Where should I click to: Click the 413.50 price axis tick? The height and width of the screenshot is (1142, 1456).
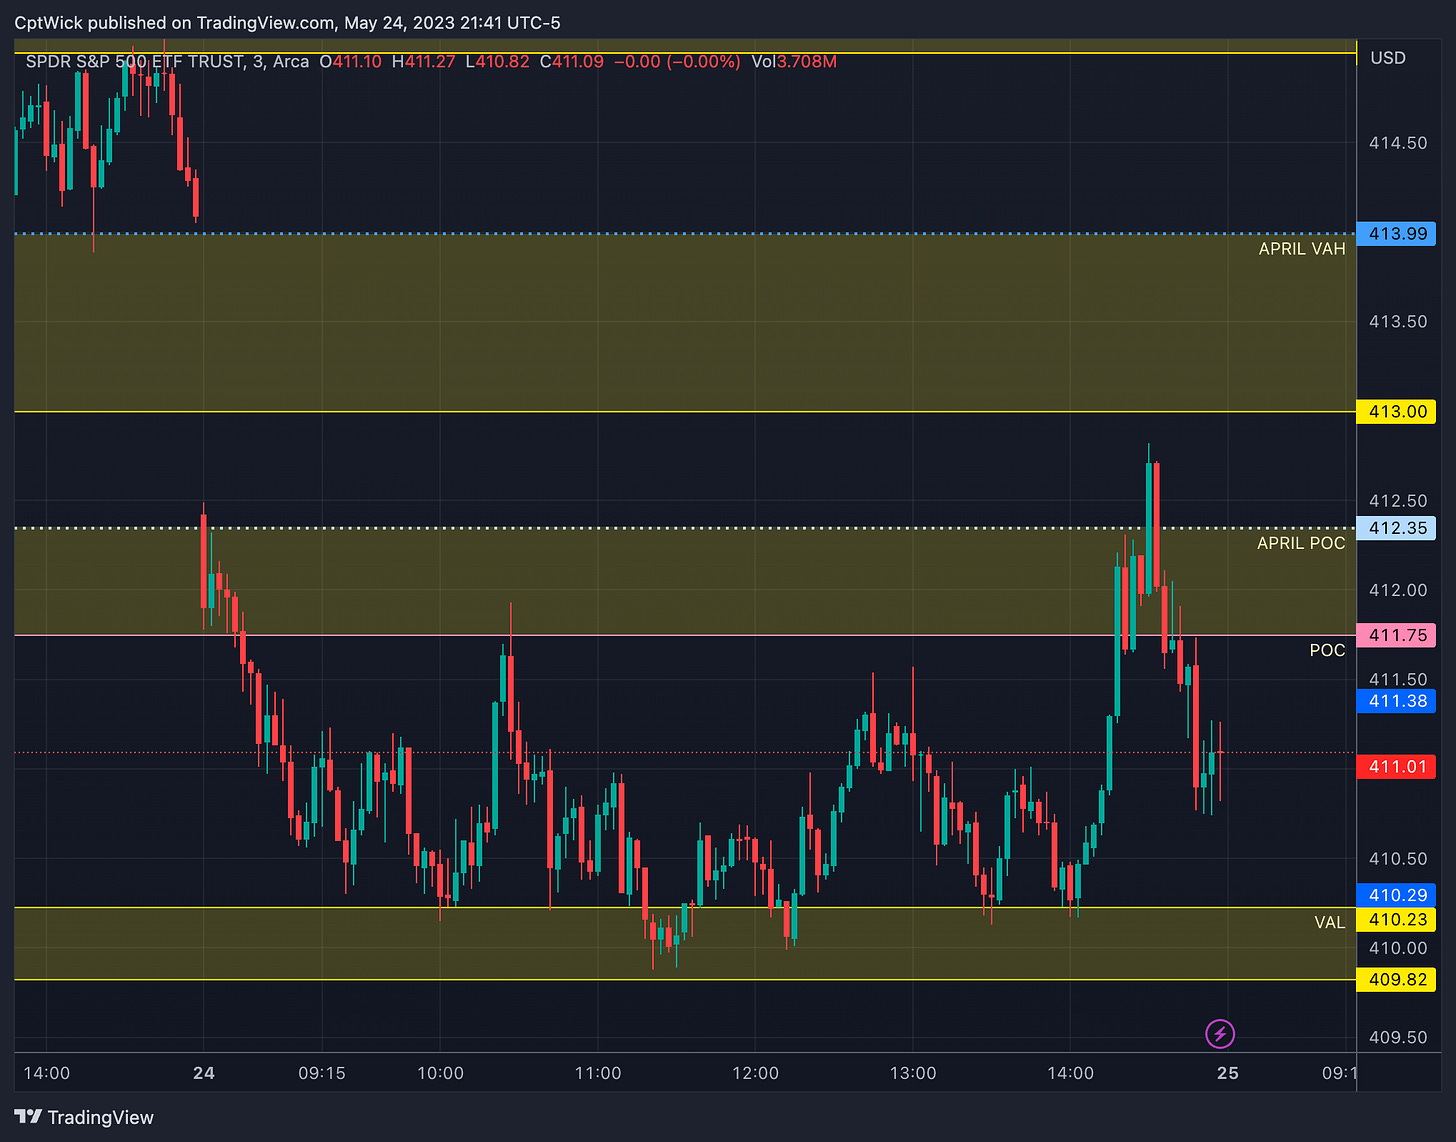coord(1398,322)
